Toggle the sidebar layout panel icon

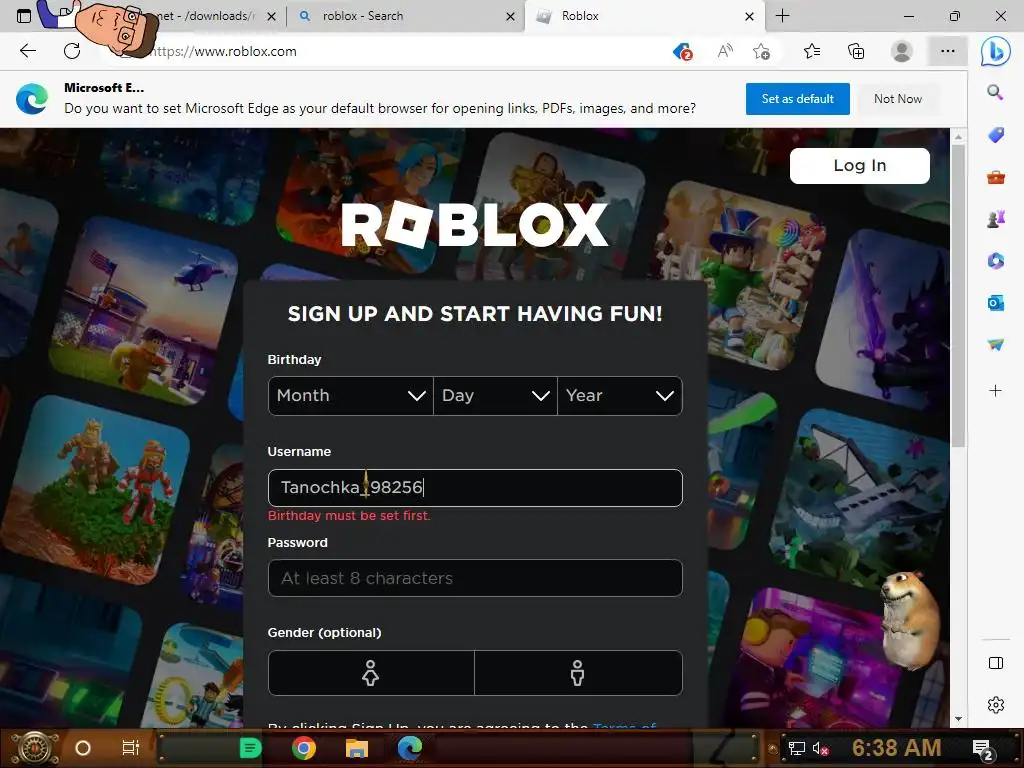[x=995, y=663]
